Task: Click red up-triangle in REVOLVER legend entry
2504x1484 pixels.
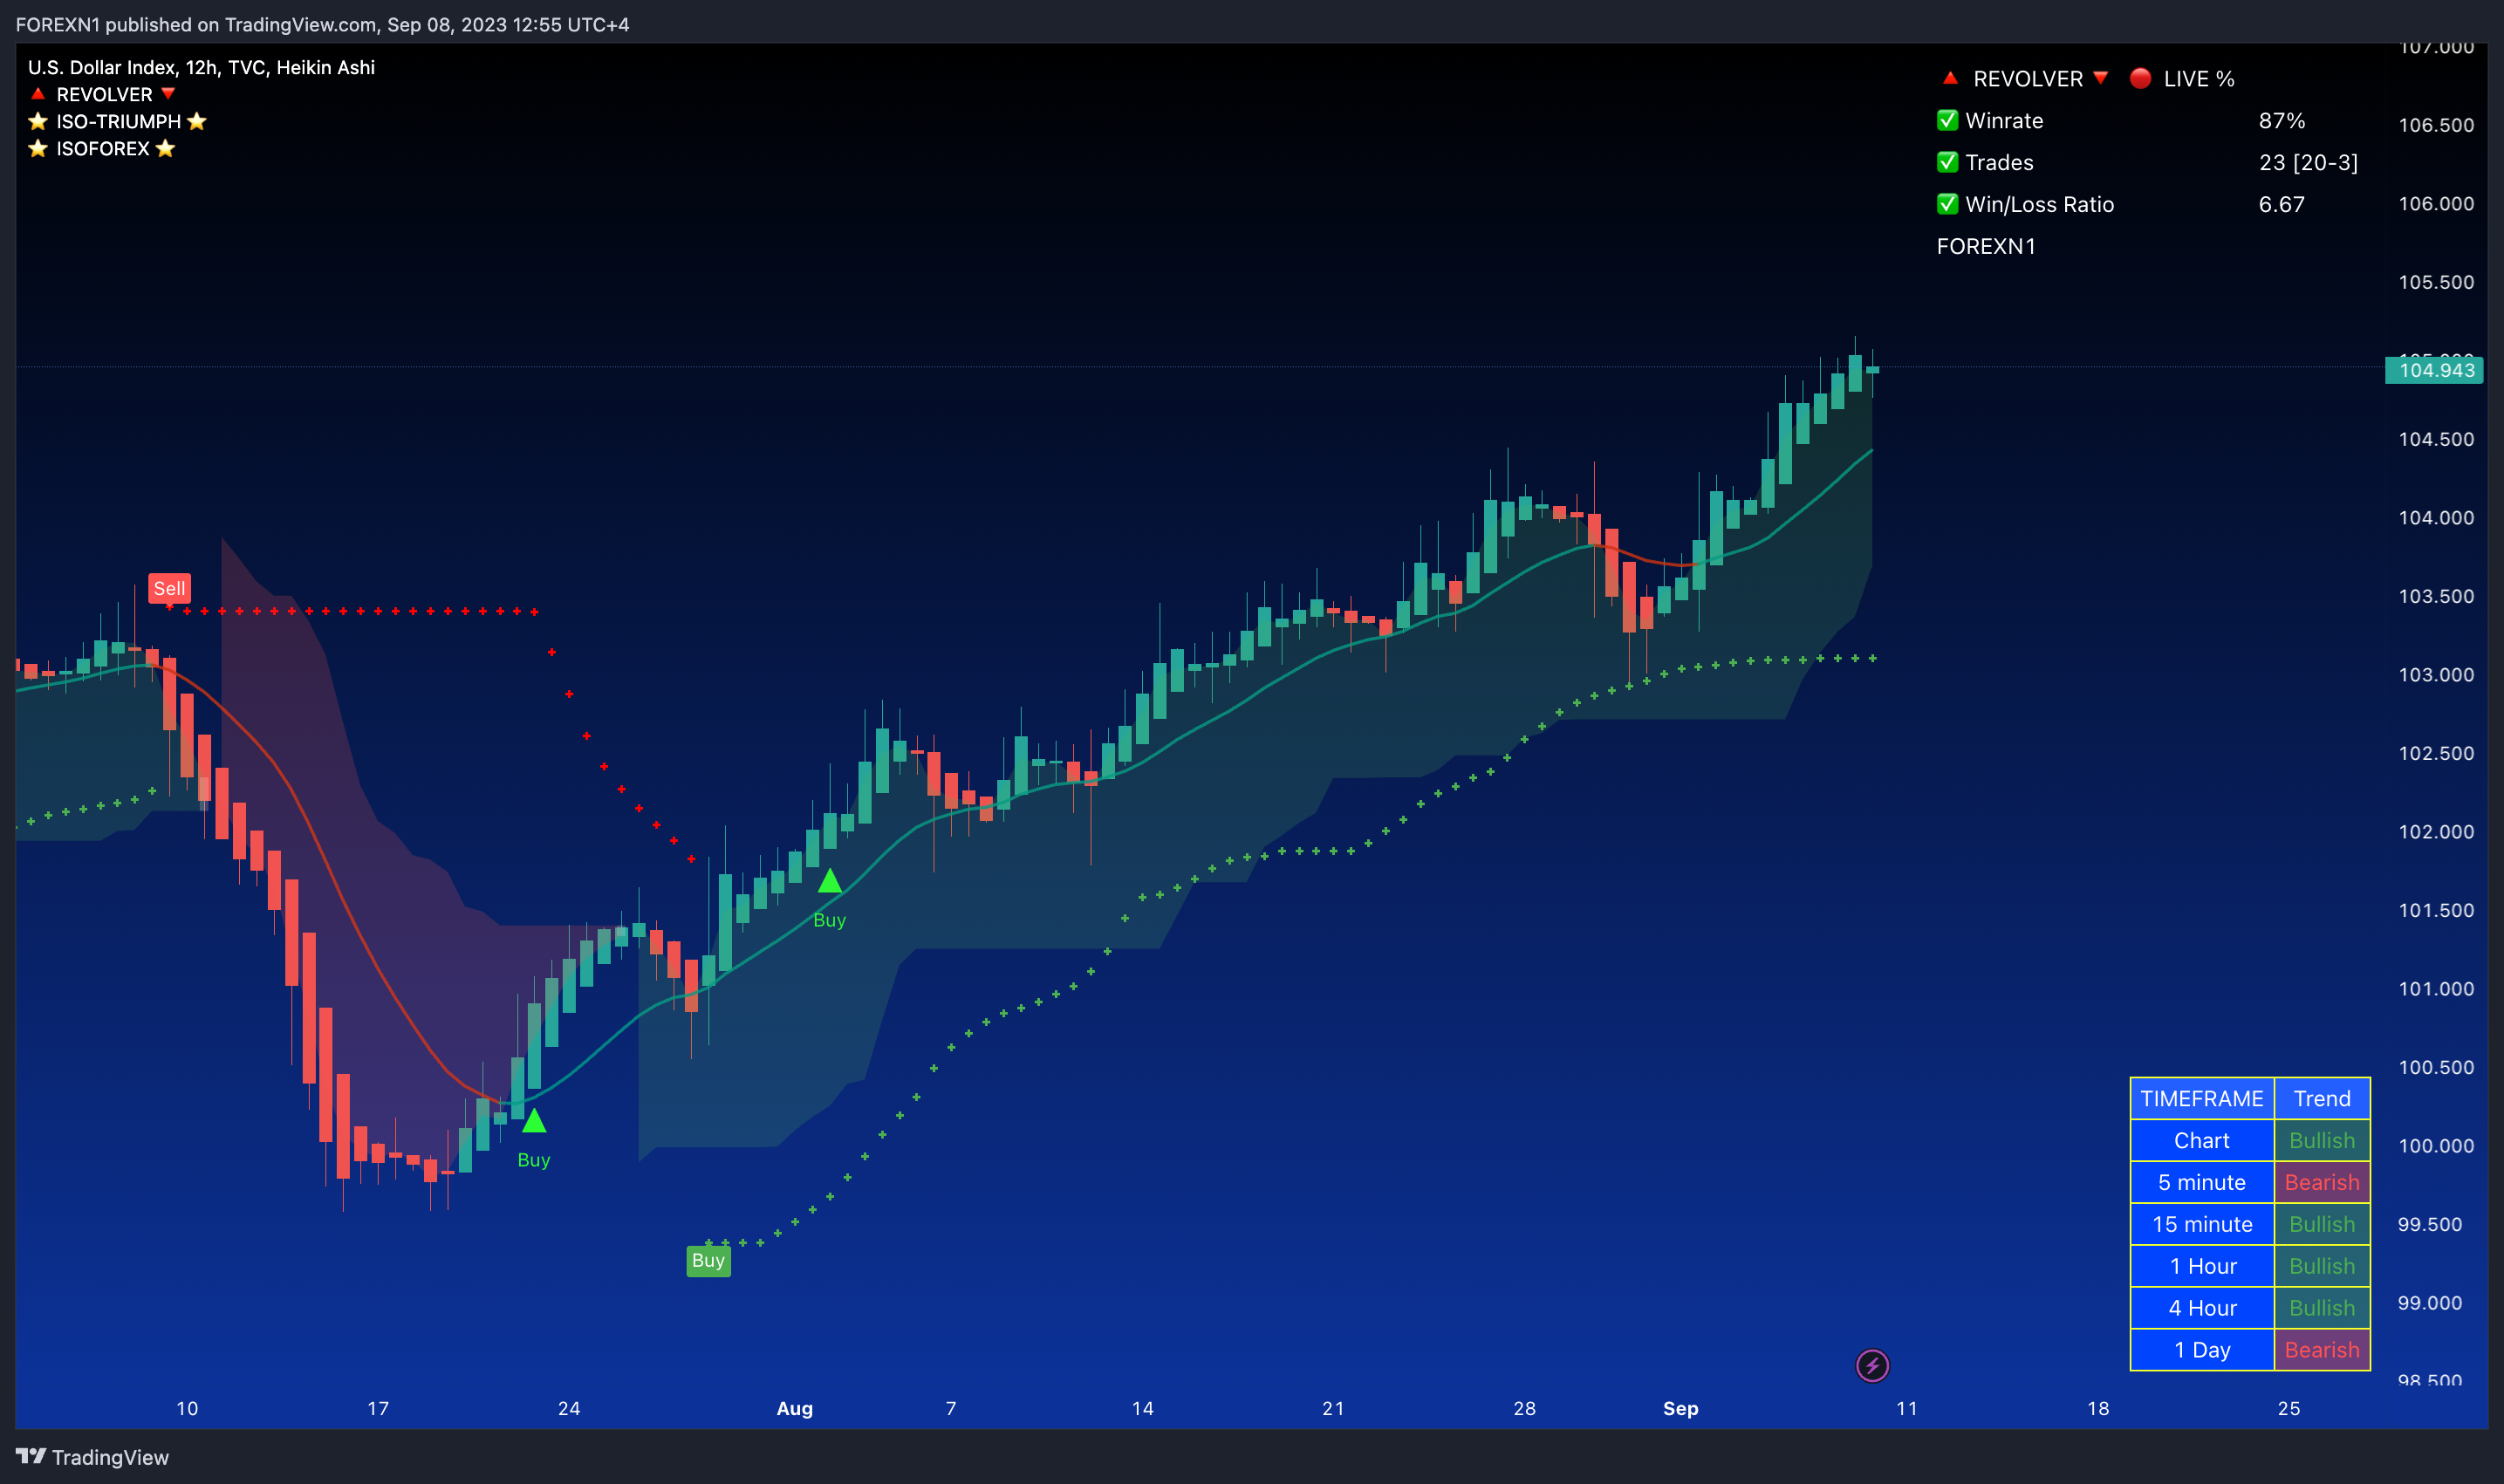Action: pyautogui.click(x=38, y=94)
